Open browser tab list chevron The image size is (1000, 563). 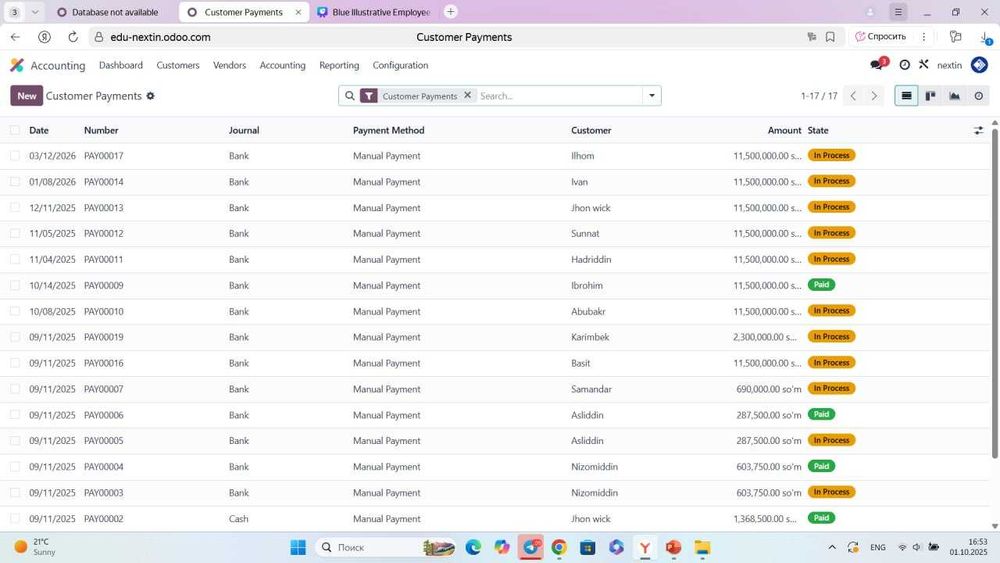(35, 11)
